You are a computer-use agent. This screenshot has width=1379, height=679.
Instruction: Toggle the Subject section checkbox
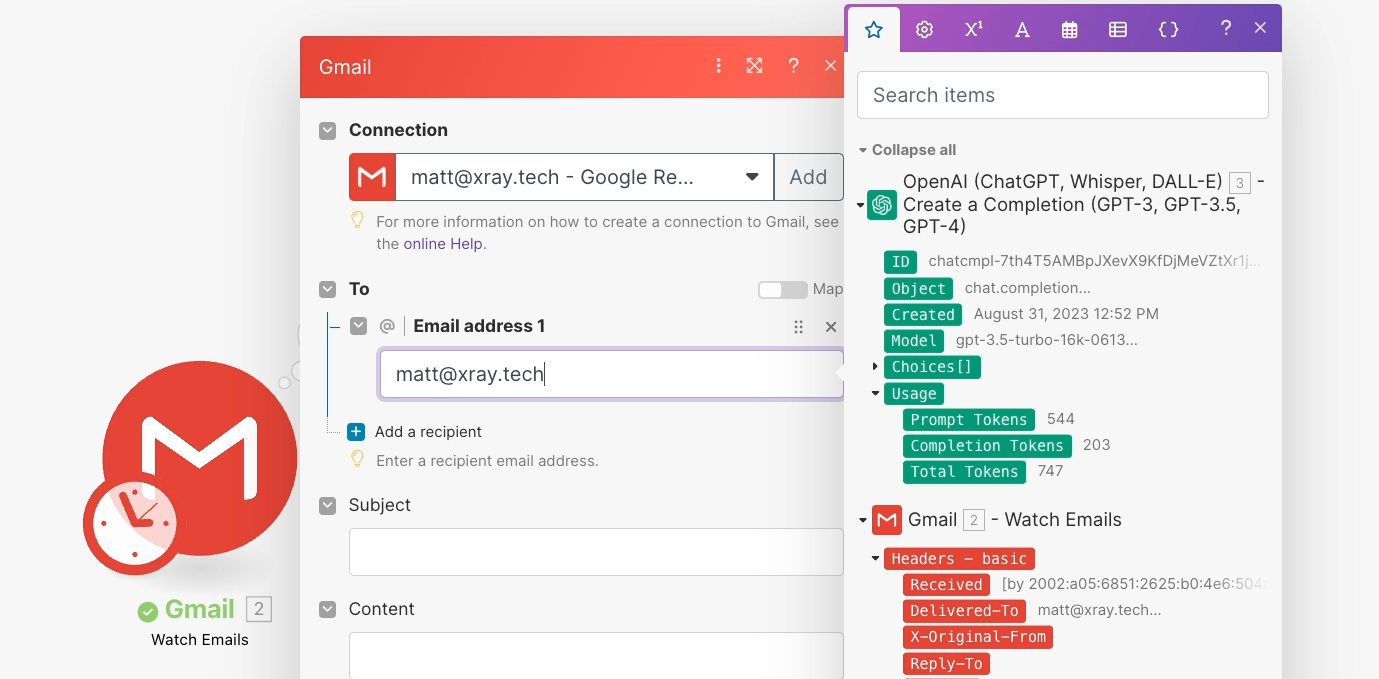(327, 505)
